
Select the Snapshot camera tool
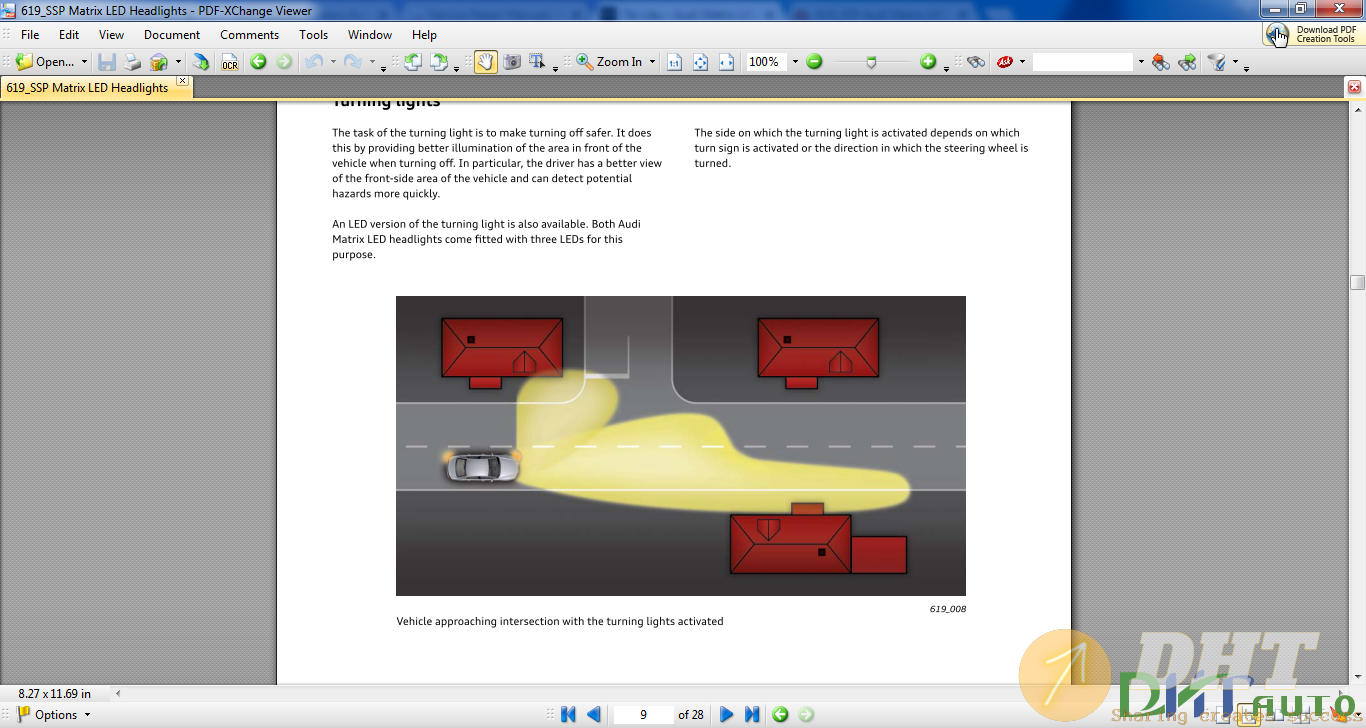pyautogui.click(x=512, y=62)
